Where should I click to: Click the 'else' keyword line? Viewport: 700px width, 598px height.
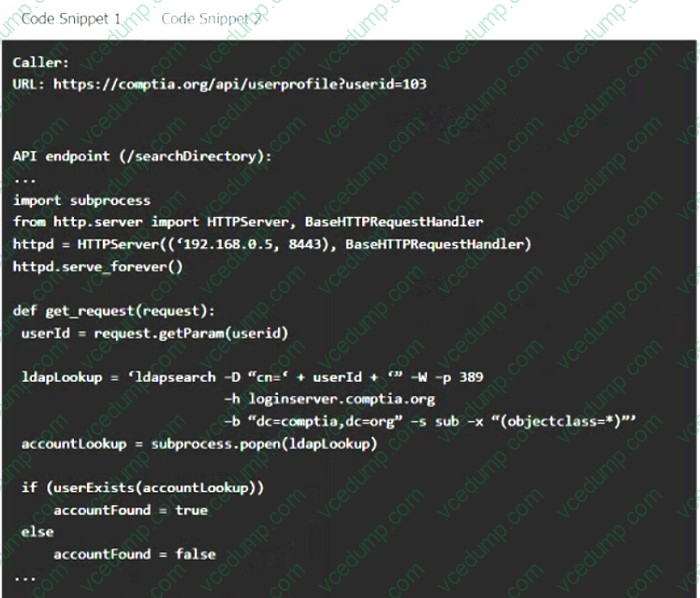(38, 532)
